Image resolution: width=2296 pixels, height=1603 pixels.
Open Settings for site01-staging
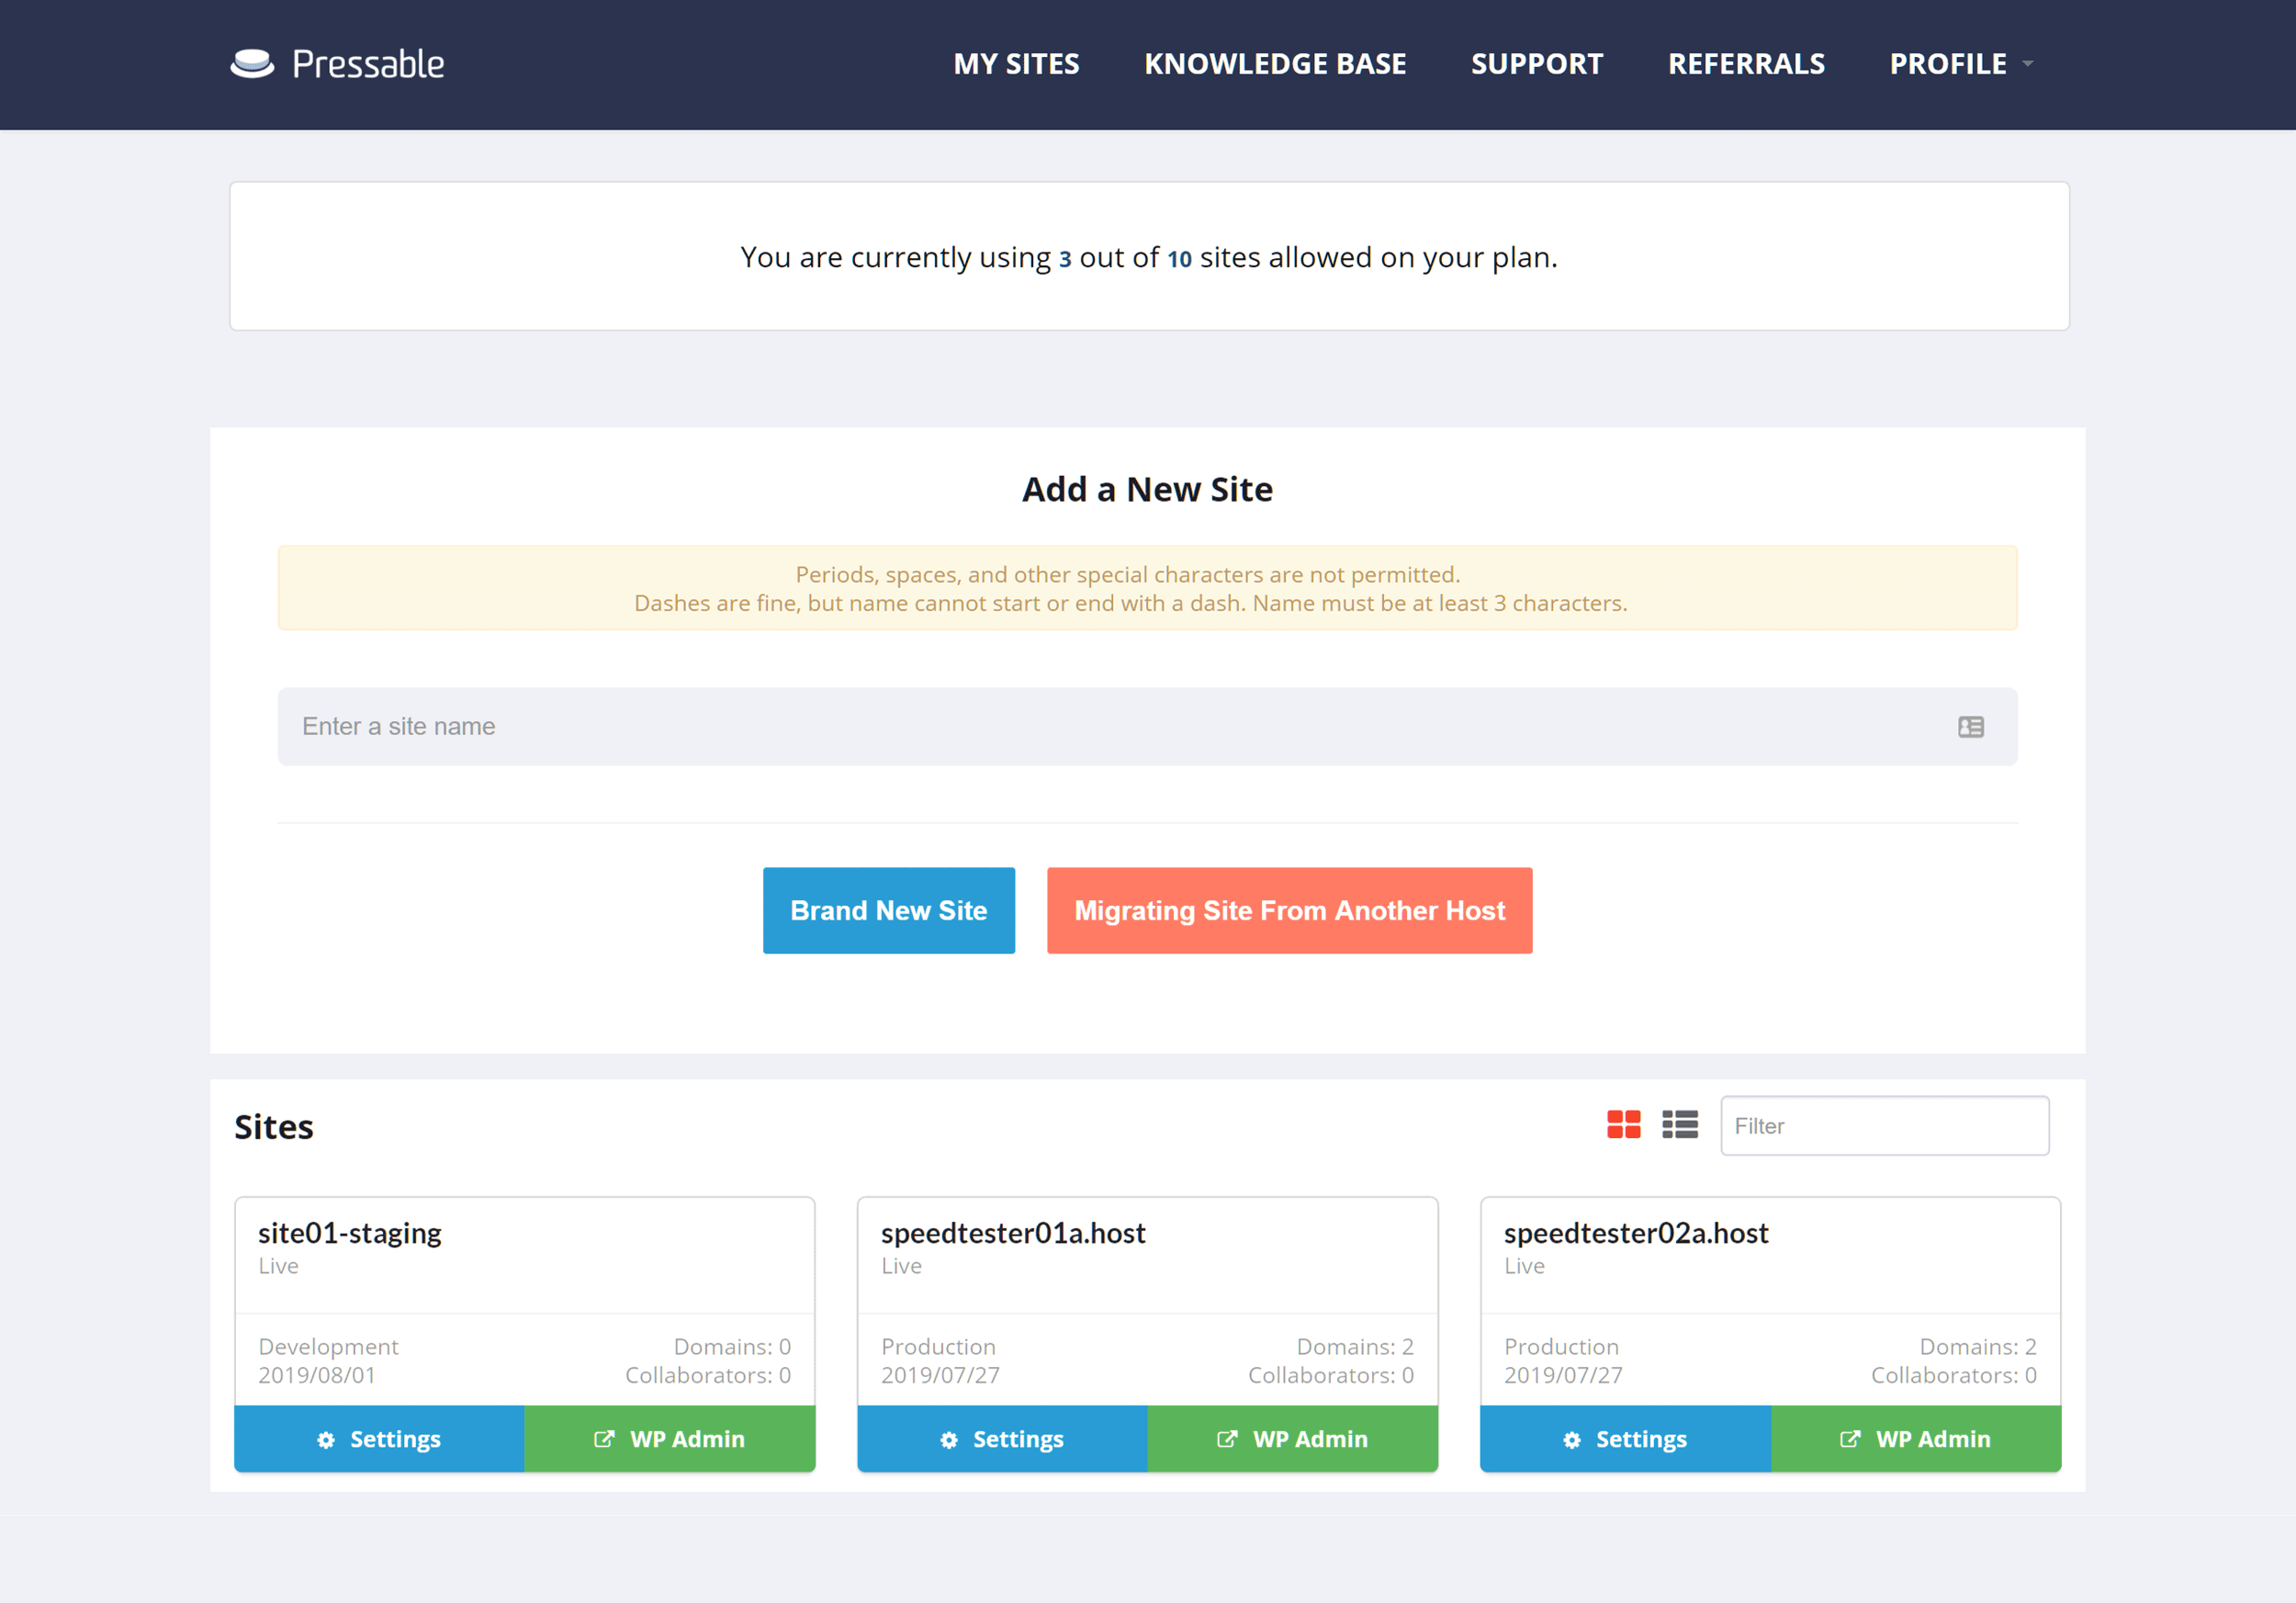pyautogui.click(x=379, y=1439)
